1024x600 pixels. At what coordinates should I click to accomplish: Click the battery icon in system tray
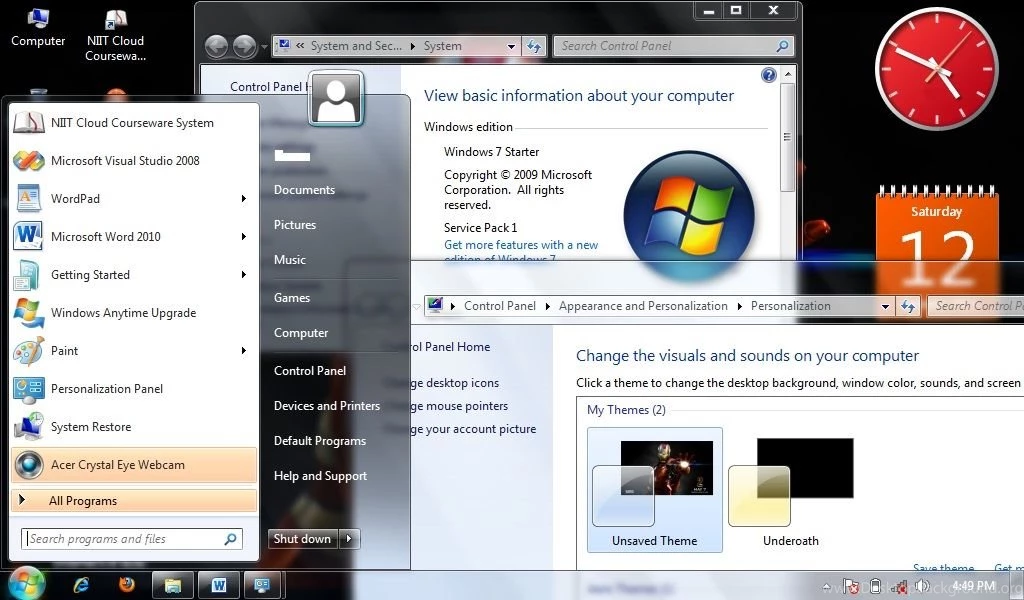click(x=876, y=586)
